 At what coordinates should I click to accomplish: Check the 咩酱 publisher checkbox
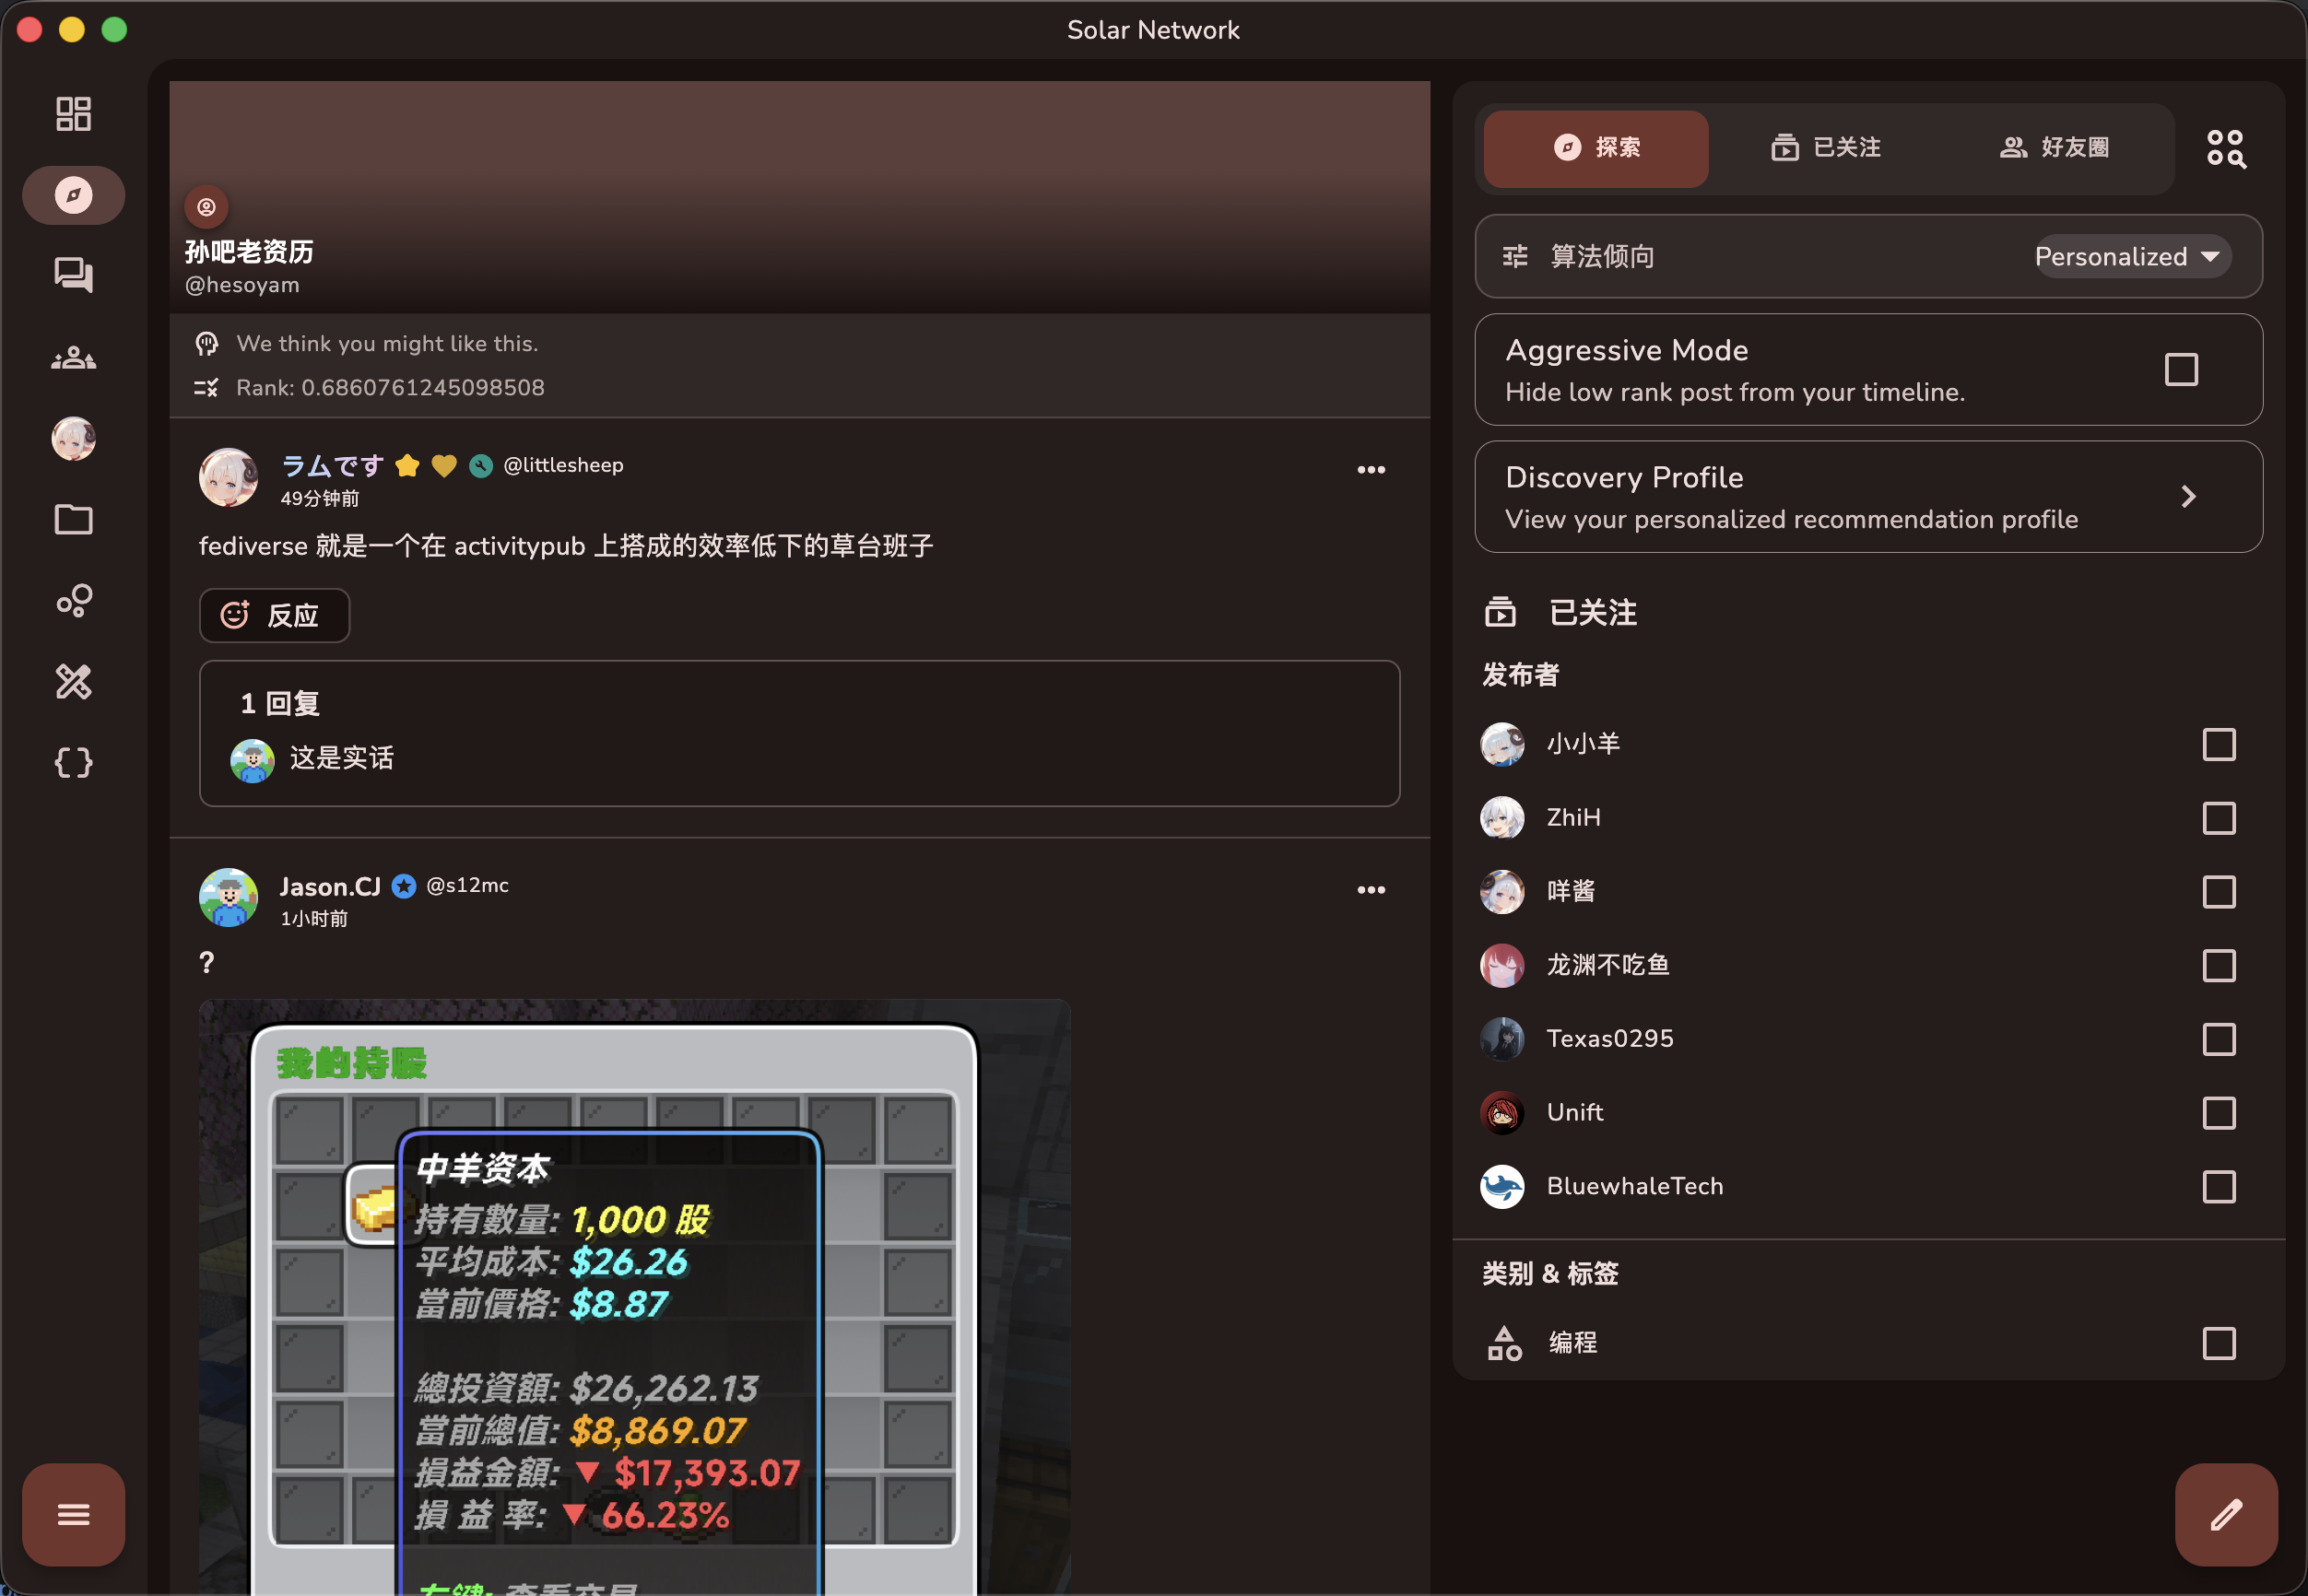[x=2218, y=892]
